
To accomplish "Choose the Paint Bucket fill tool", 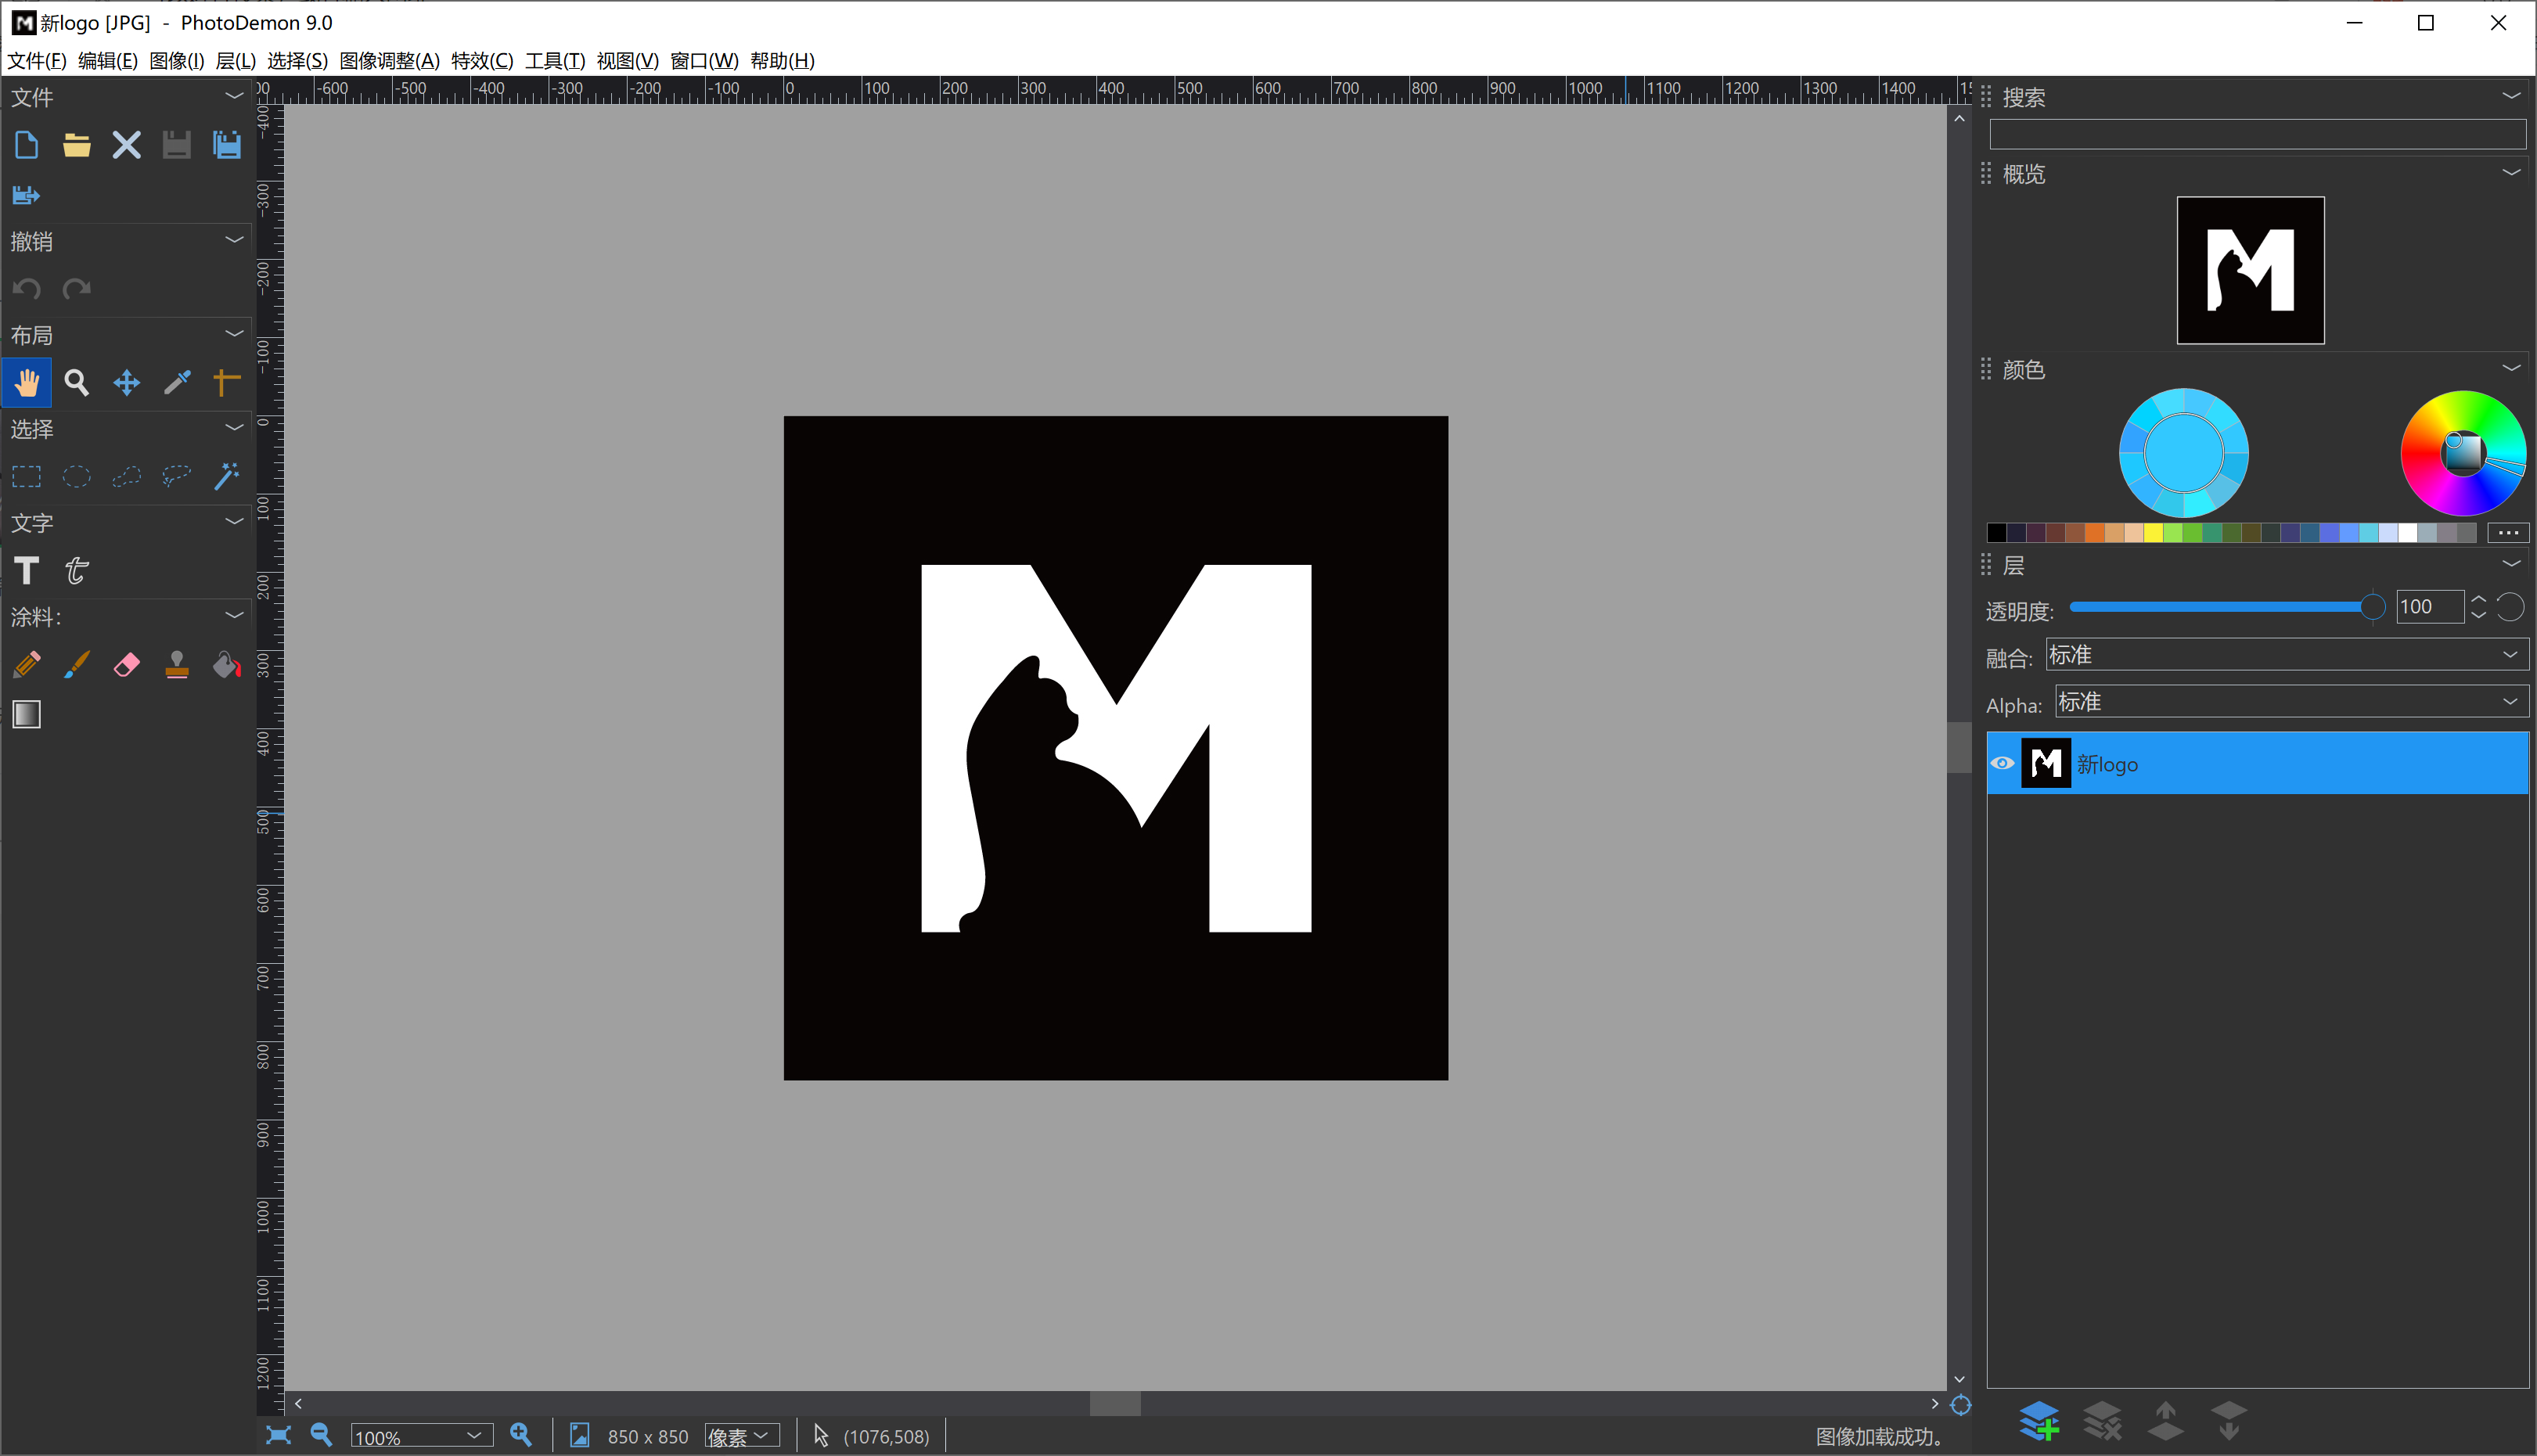I will [227, 665].
